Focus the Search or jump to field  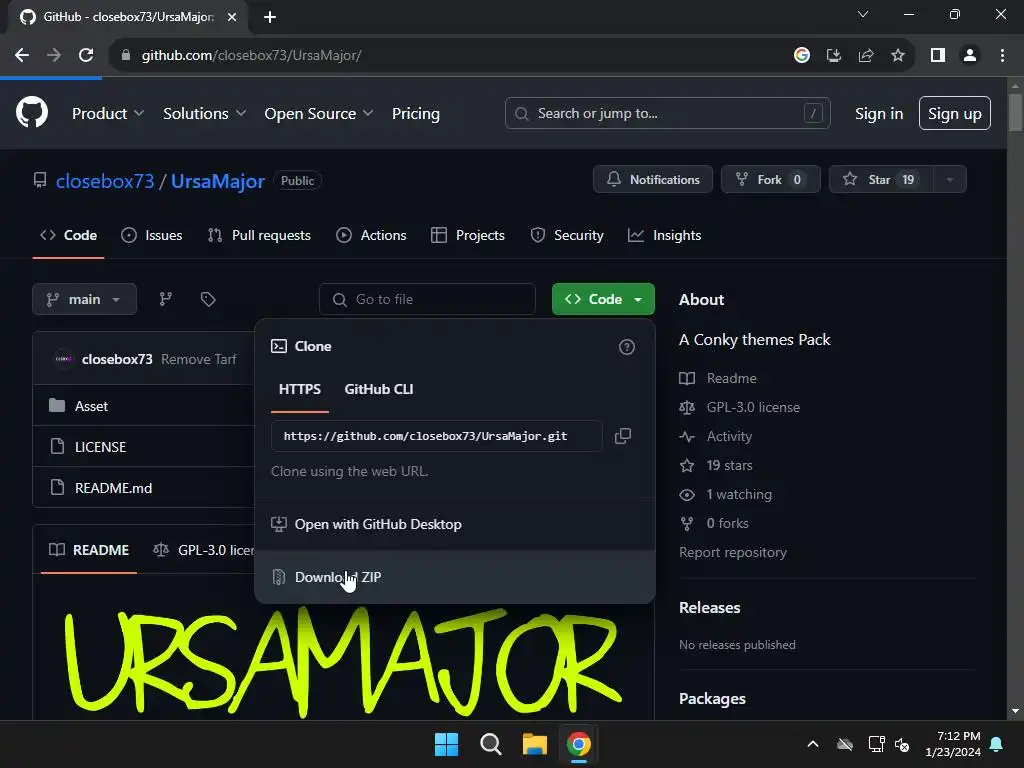tap(667, 114)
